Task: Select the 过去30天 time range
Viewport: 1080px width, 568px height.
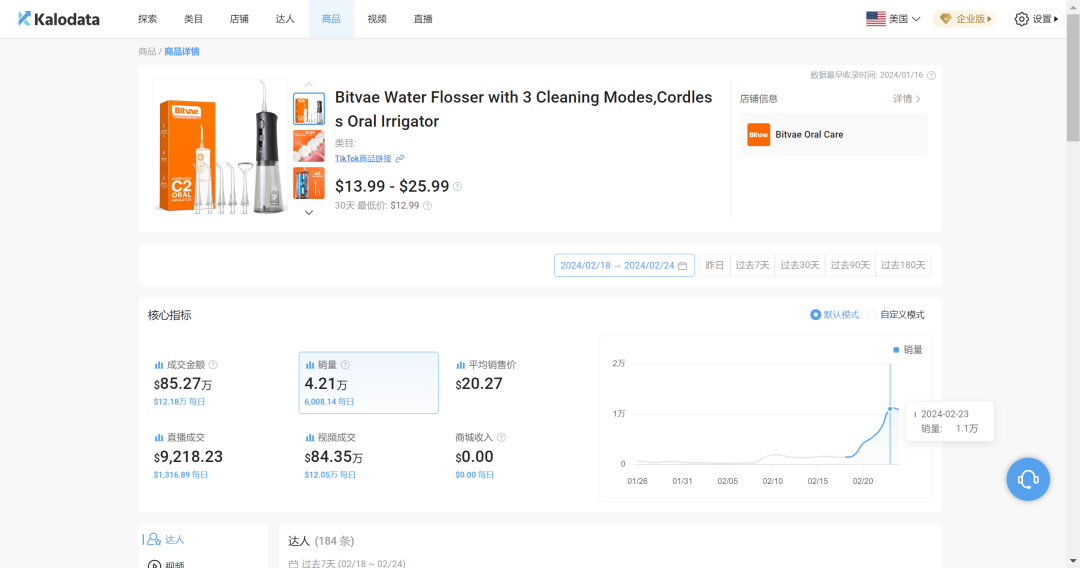Action: 802,265
